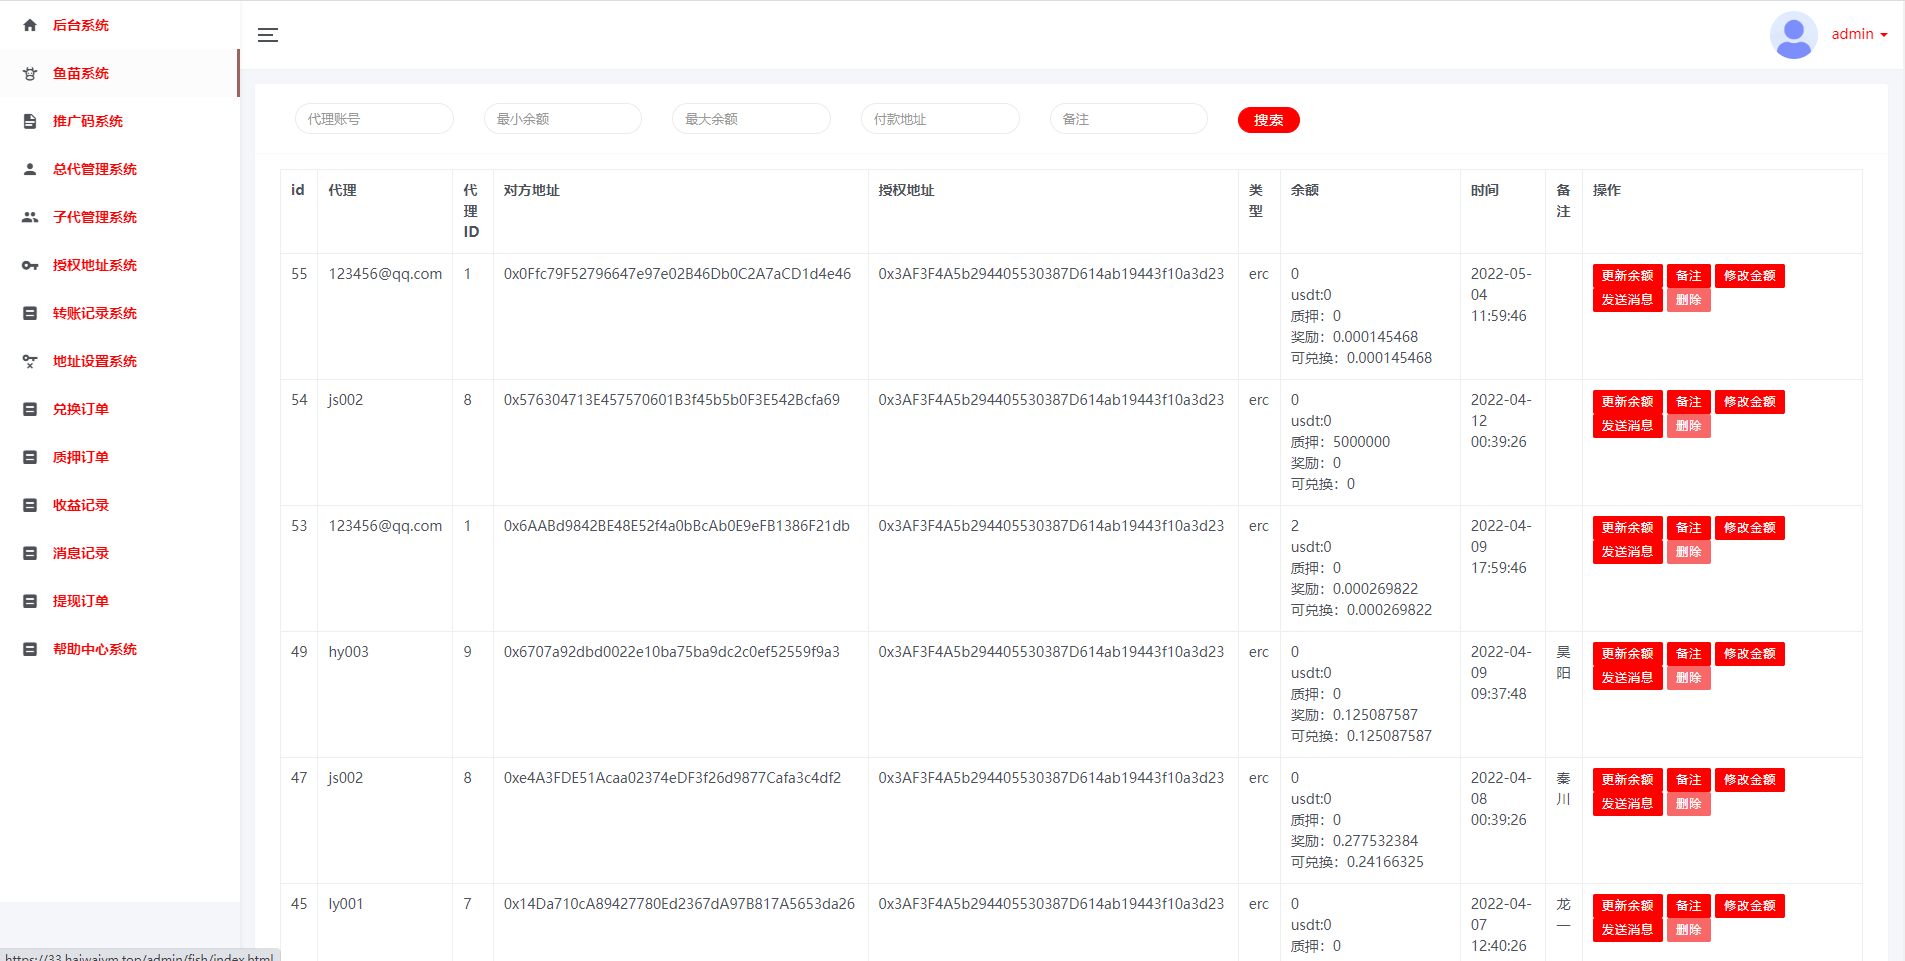Click the home icon beside 后台系统
Image resolution: width=1905 pixels, height=961 pixels.
pos(30,25)
